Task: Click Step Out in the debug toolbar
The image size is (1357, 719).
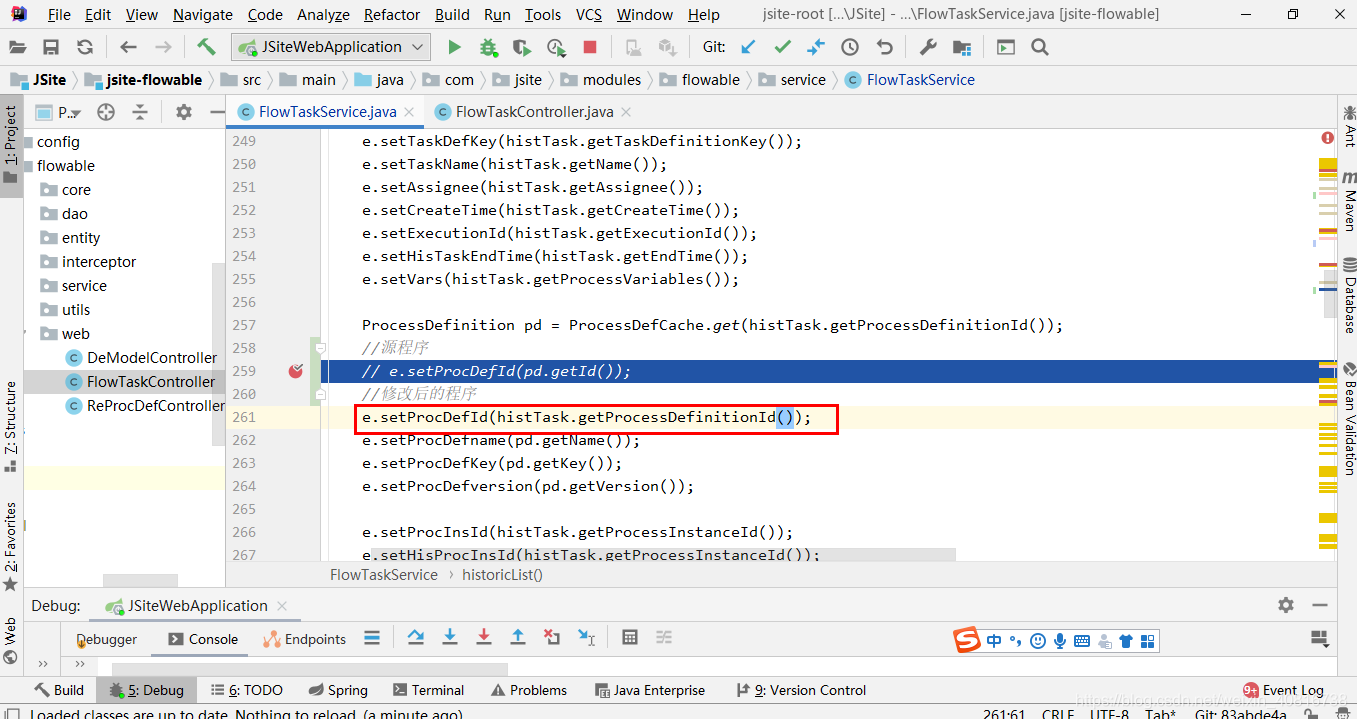Action: (x=518, y=637)
